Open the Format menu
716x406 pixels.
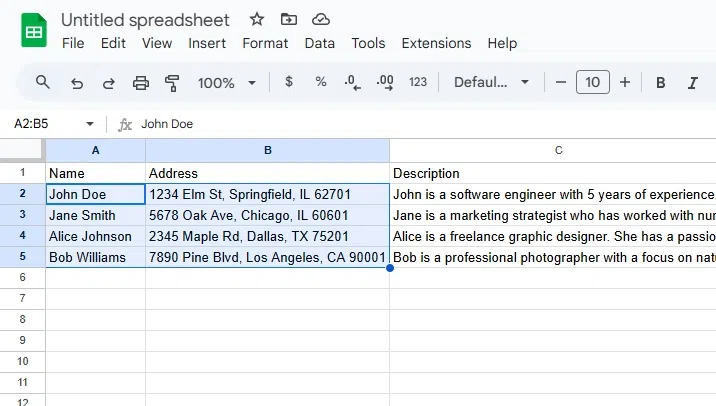click(x=265, y=43)
